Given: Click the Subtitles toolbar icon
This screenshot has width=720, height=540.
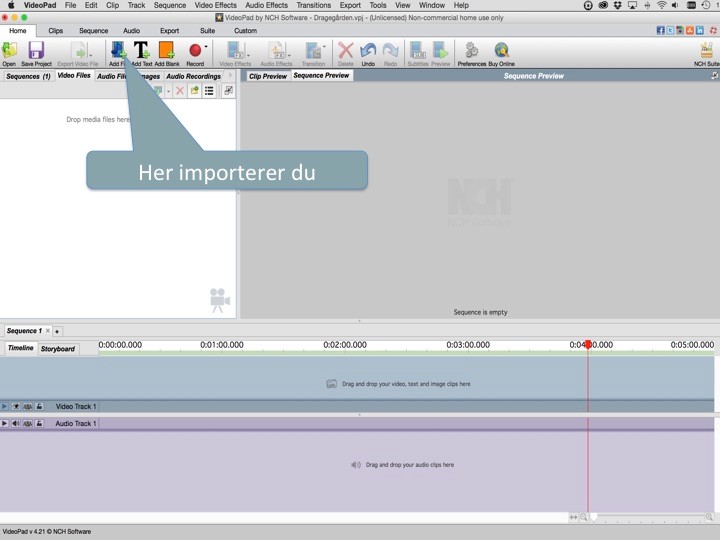Looking at the screenshot, I should coord(418,51).
